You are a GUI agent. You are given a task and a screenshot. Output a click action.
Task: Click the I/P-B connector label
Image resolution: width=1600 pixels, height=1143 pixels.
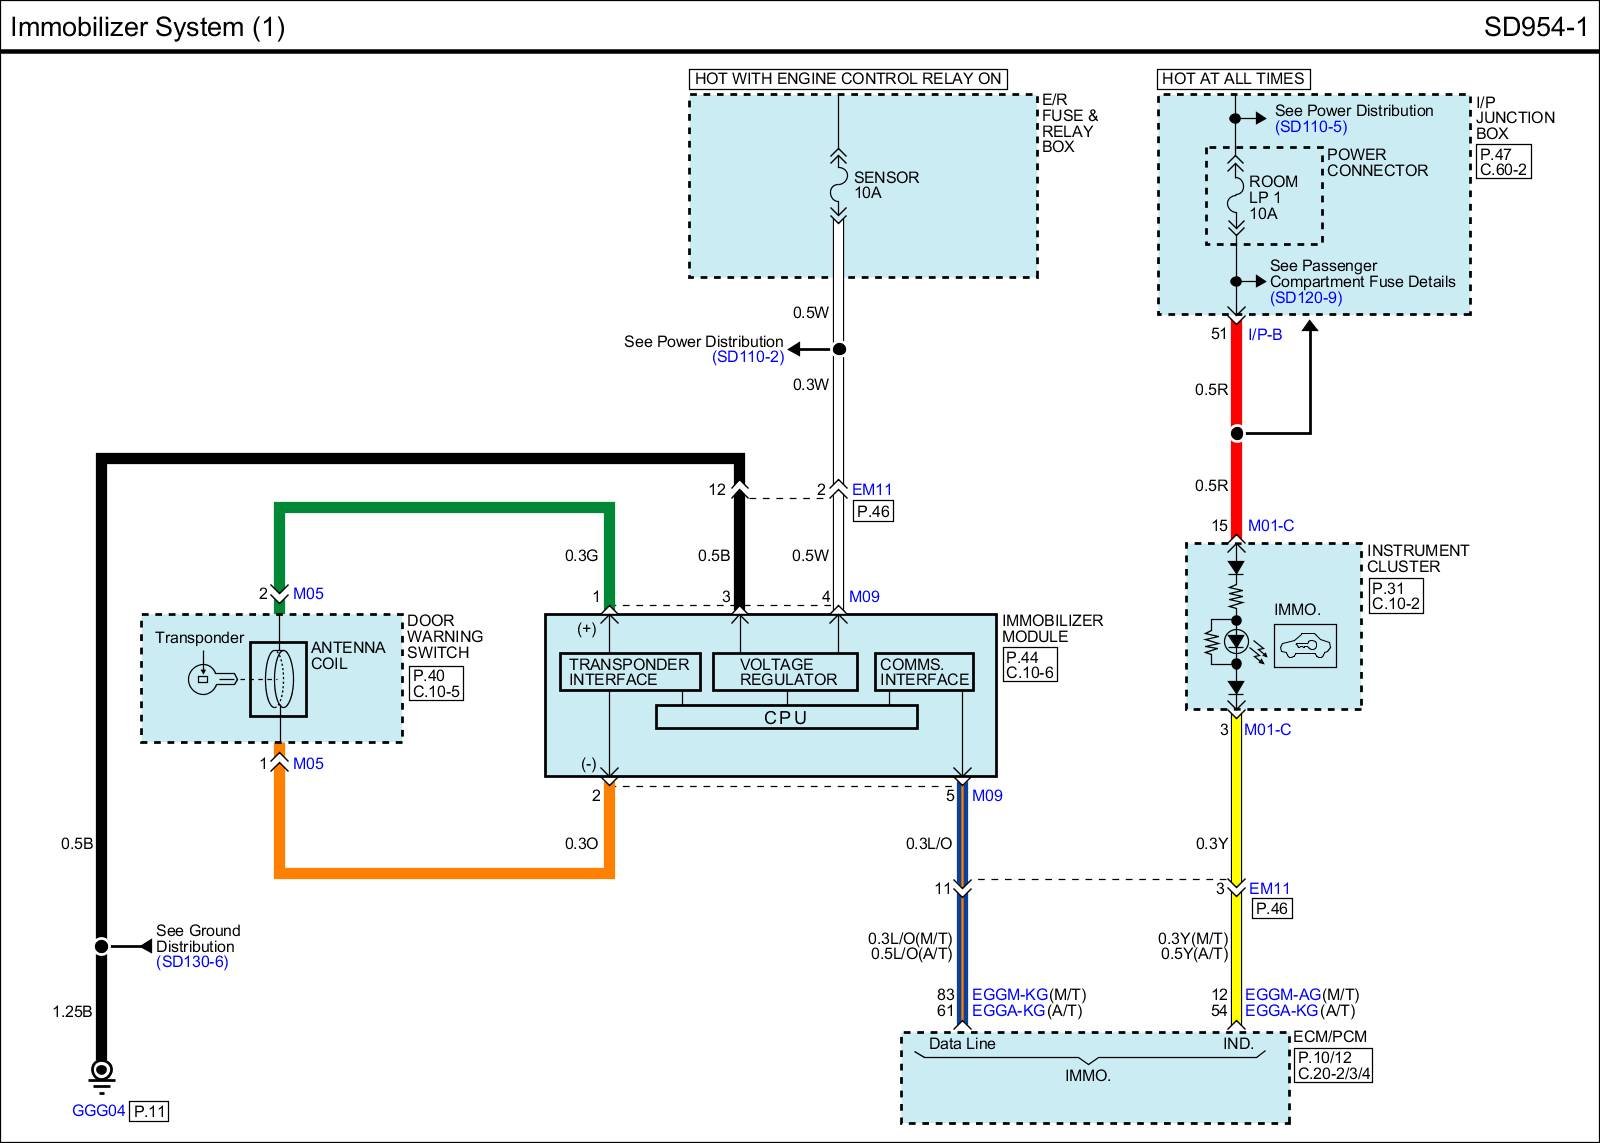[x=1265, y=335]
